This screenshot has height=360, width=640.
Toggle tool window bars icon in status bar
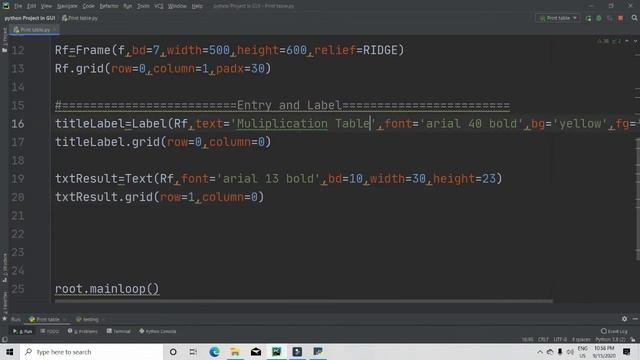click(4, 340)
